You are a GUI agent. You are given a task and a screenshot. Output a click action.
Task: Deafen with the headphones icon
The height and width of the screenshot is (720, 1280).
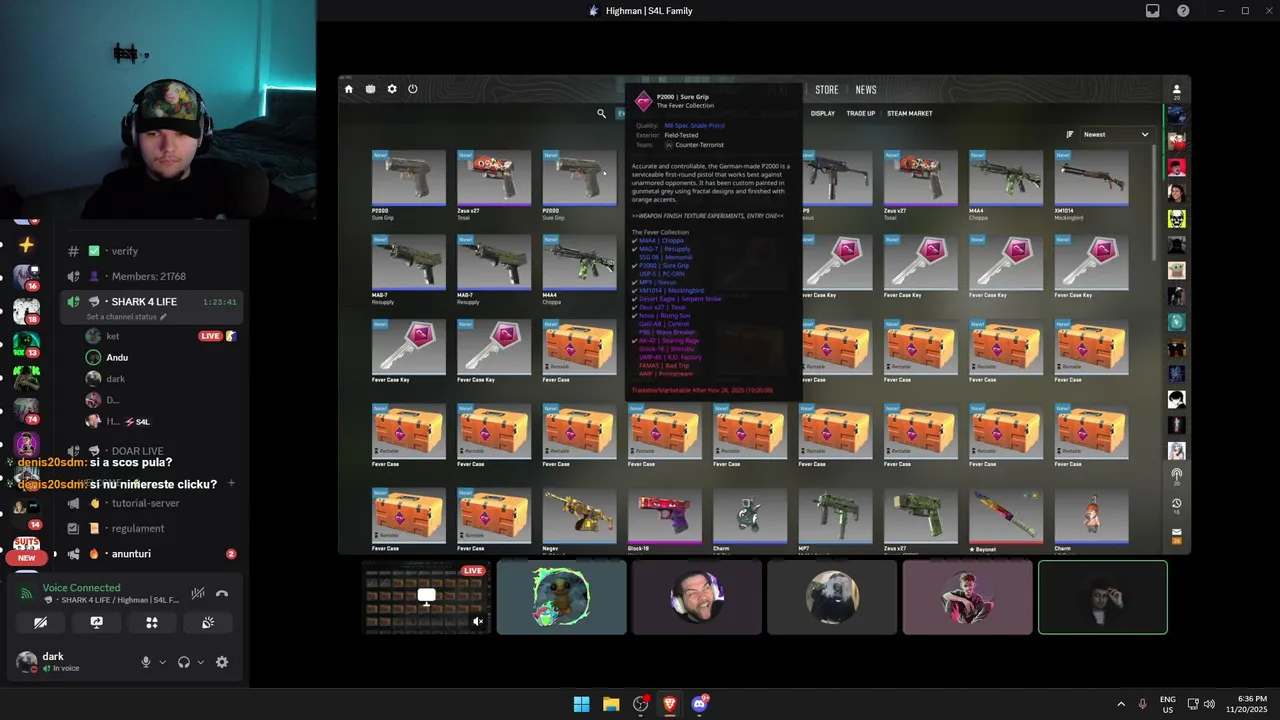click(184, 662)
